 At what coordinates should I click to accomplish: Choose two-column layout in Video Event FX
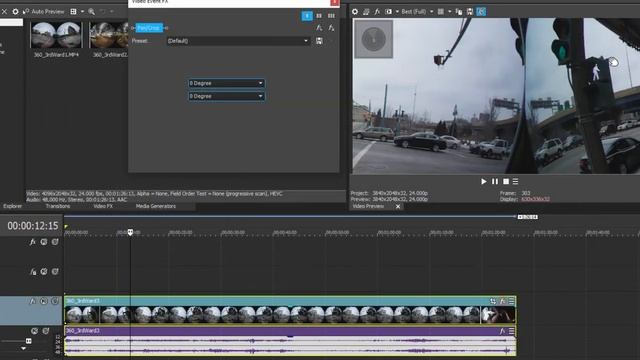point(319,16)
